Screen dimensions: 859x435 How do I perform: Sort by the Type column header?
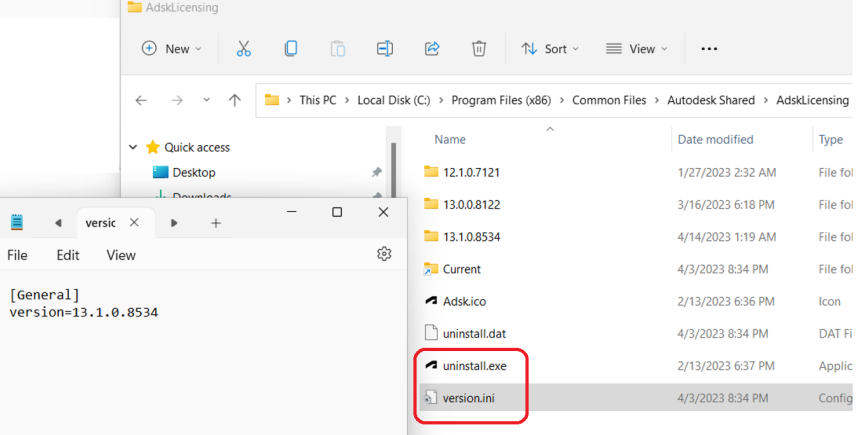pyautogui.click(x=831, y=140)
